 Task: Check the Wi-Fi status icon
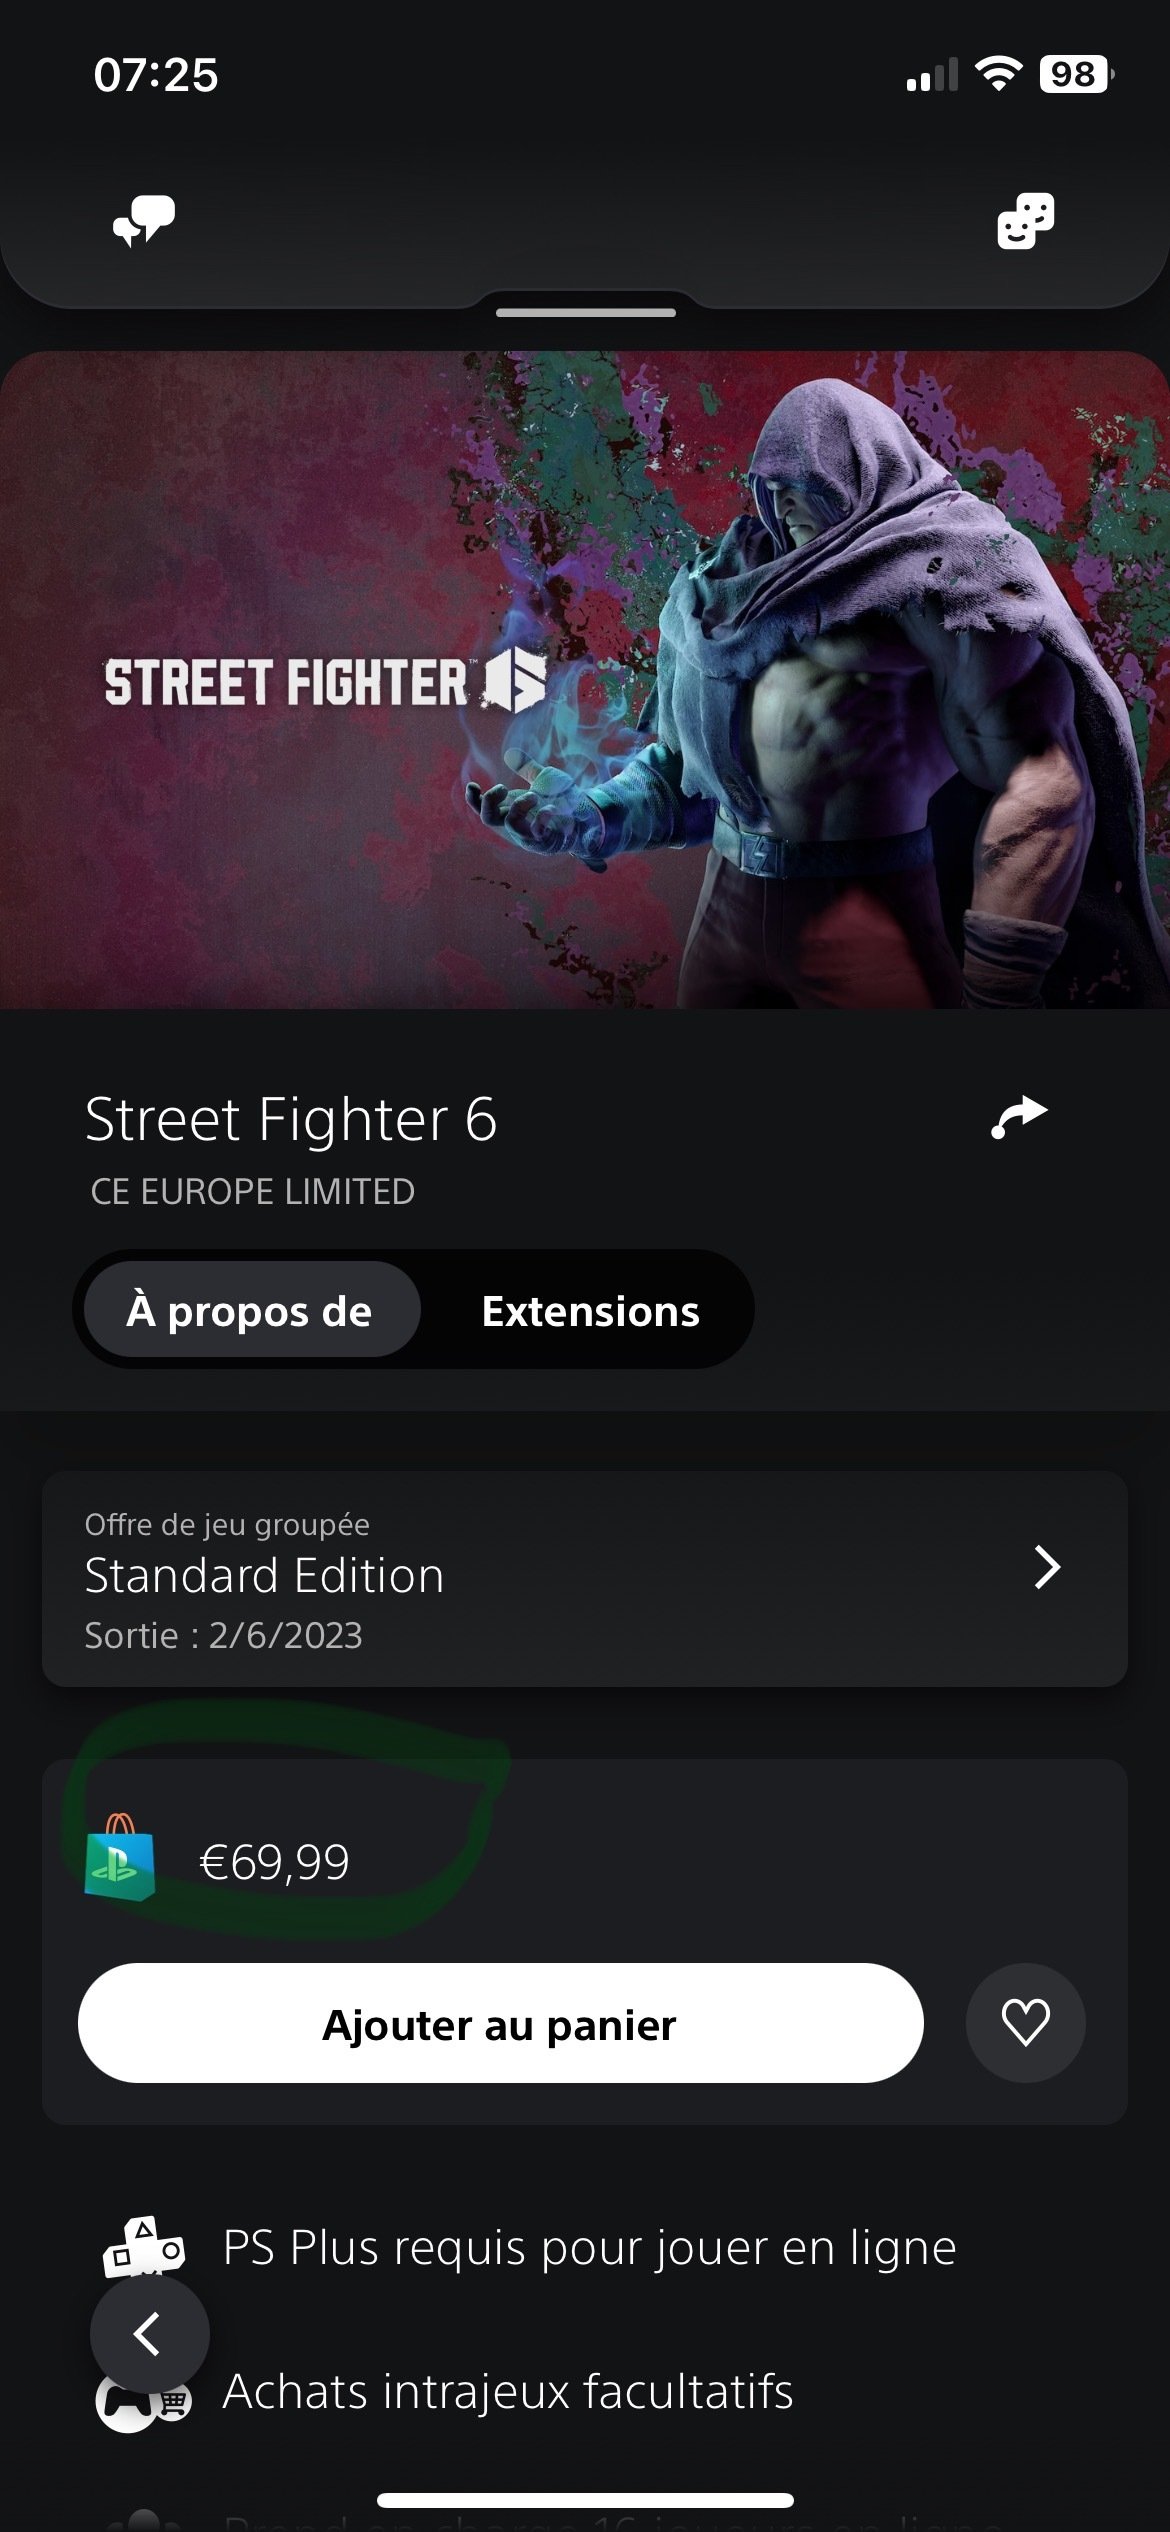coord(998,74)
